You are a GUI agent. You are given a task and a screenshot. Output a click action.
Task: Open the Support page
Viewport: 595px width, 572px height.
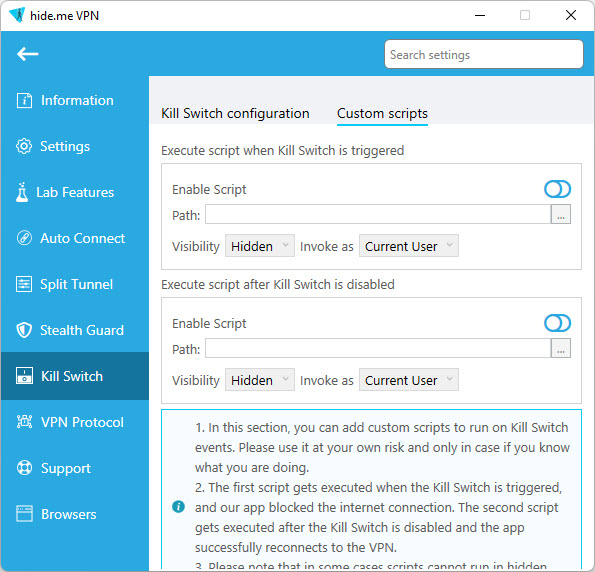click(75, 468)
